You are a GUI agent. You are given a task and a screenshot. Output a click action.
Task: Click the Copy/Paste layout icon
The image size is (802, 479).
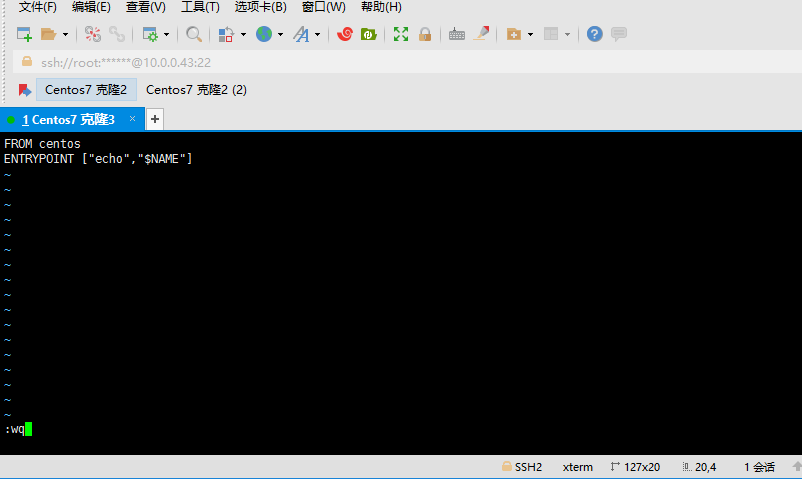tap(226, 34)
